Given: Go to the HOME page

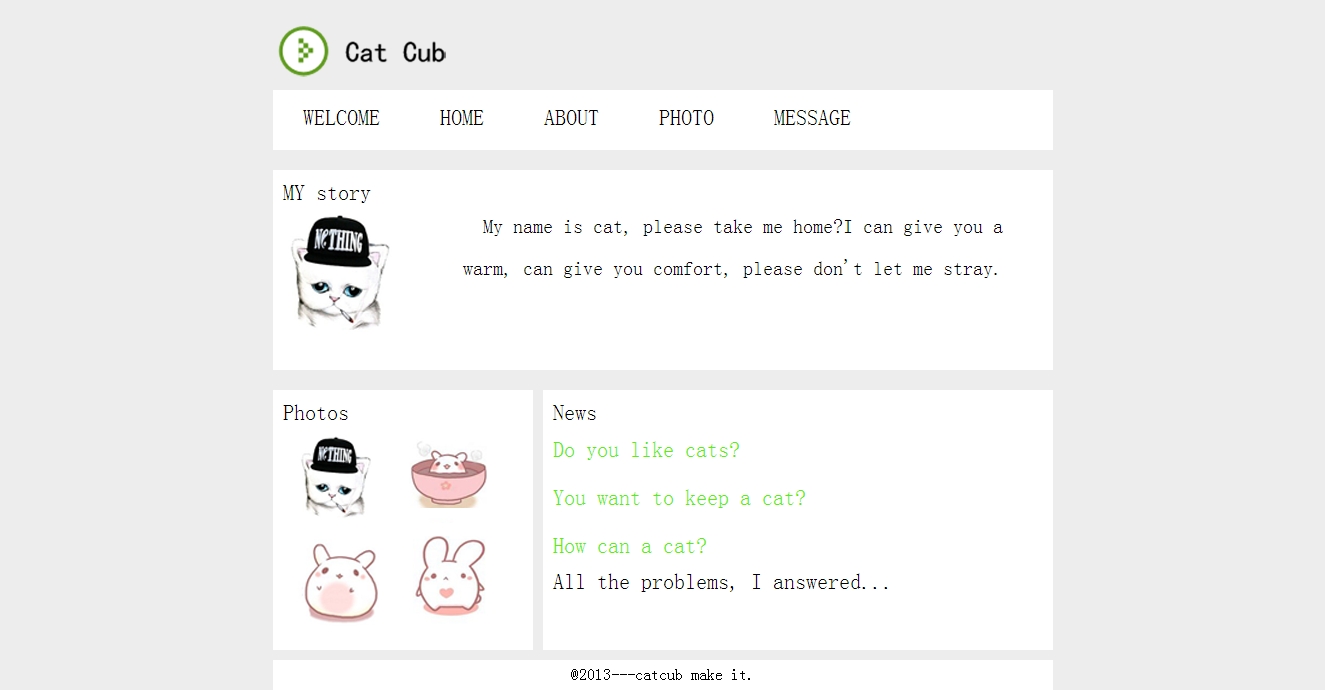Looking at the screenshot, I should click(x=461, y=118).
